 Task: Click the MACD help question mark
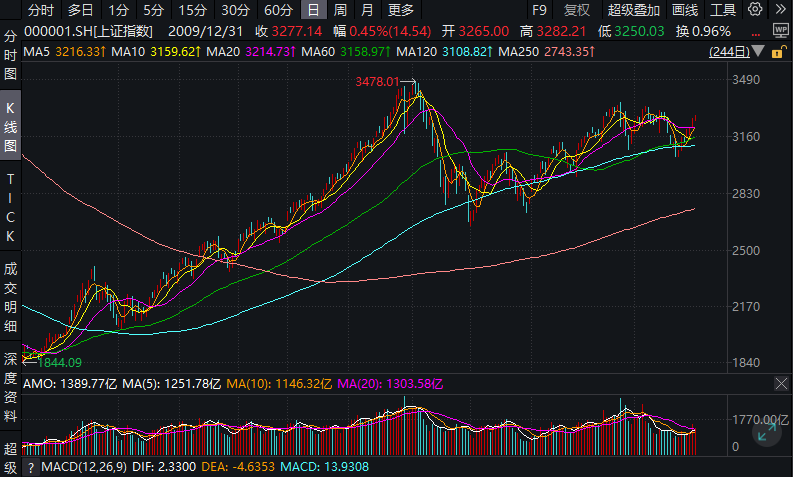[x=30, y=468]
